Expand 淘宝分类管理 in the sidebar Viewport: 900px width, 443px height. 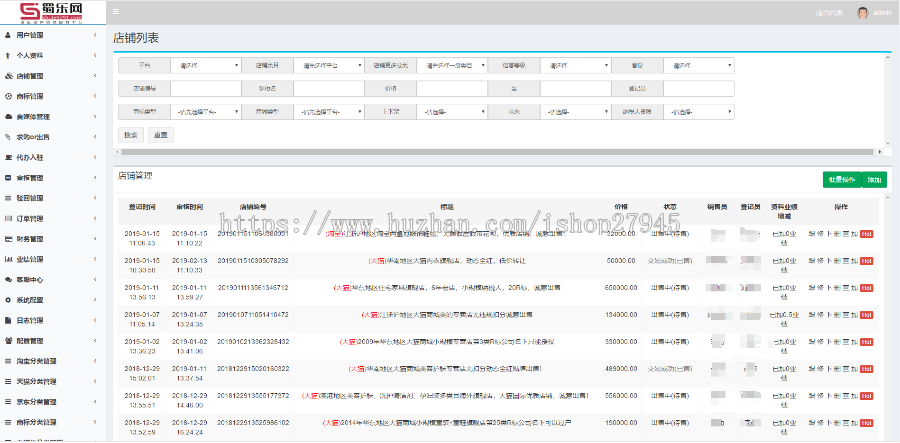coord(53,361)
